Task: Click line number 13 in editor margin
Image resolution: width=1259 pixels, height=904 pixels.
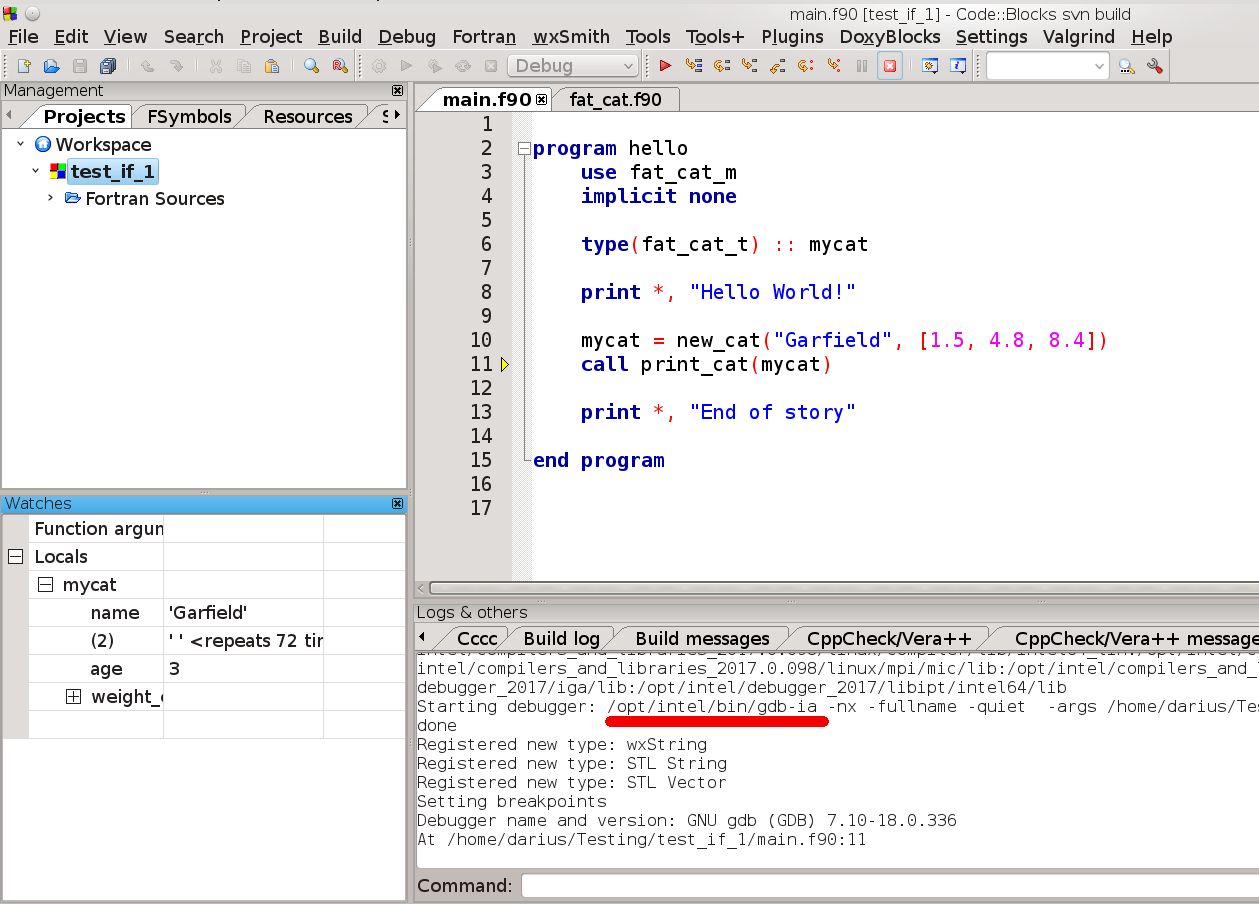Action: pyautogui.click(x=481, y=412)
